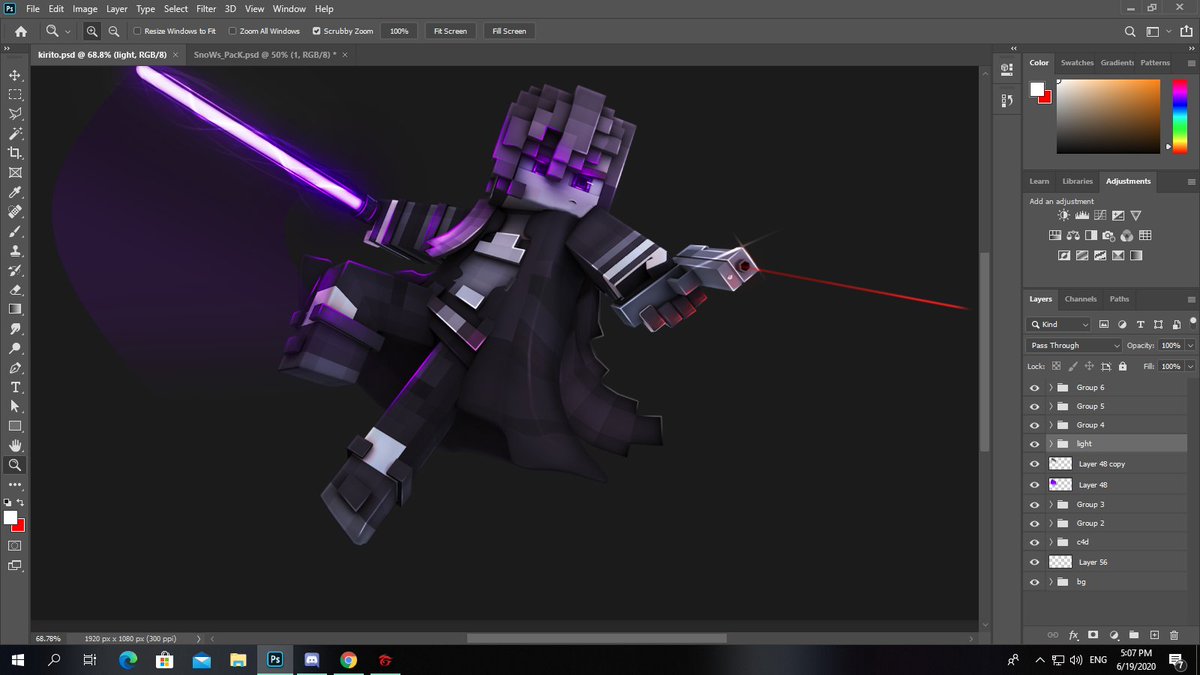Select the Dodge tool
The image size is (1200, 675).
(x=15, y=348)
